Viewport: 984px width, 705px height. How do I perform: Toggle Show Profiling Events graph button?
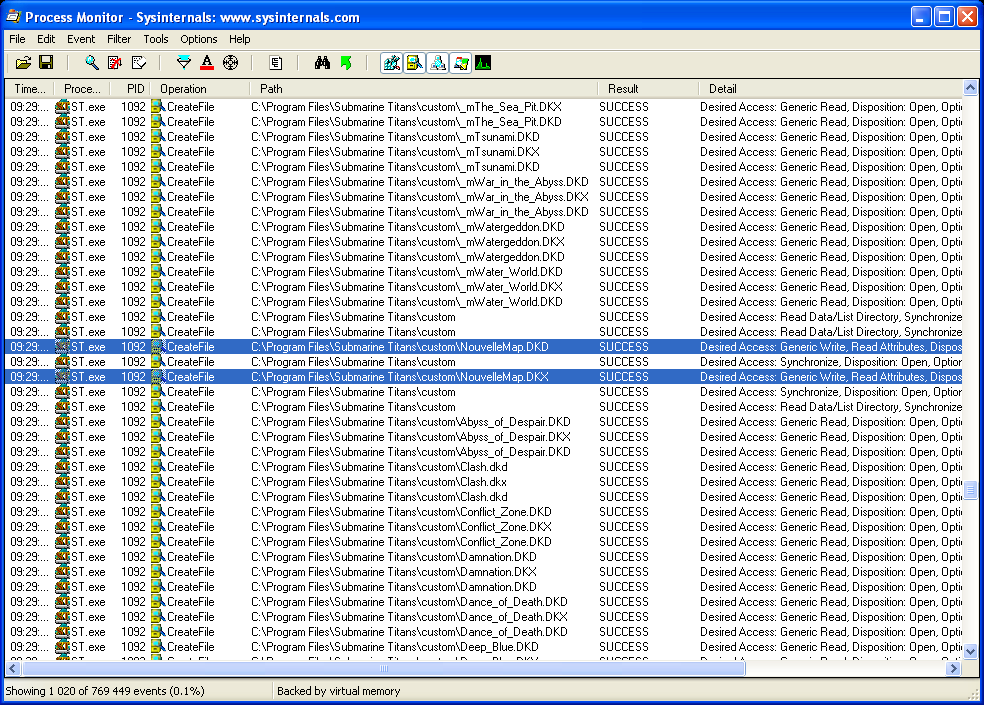pos(483,63)
